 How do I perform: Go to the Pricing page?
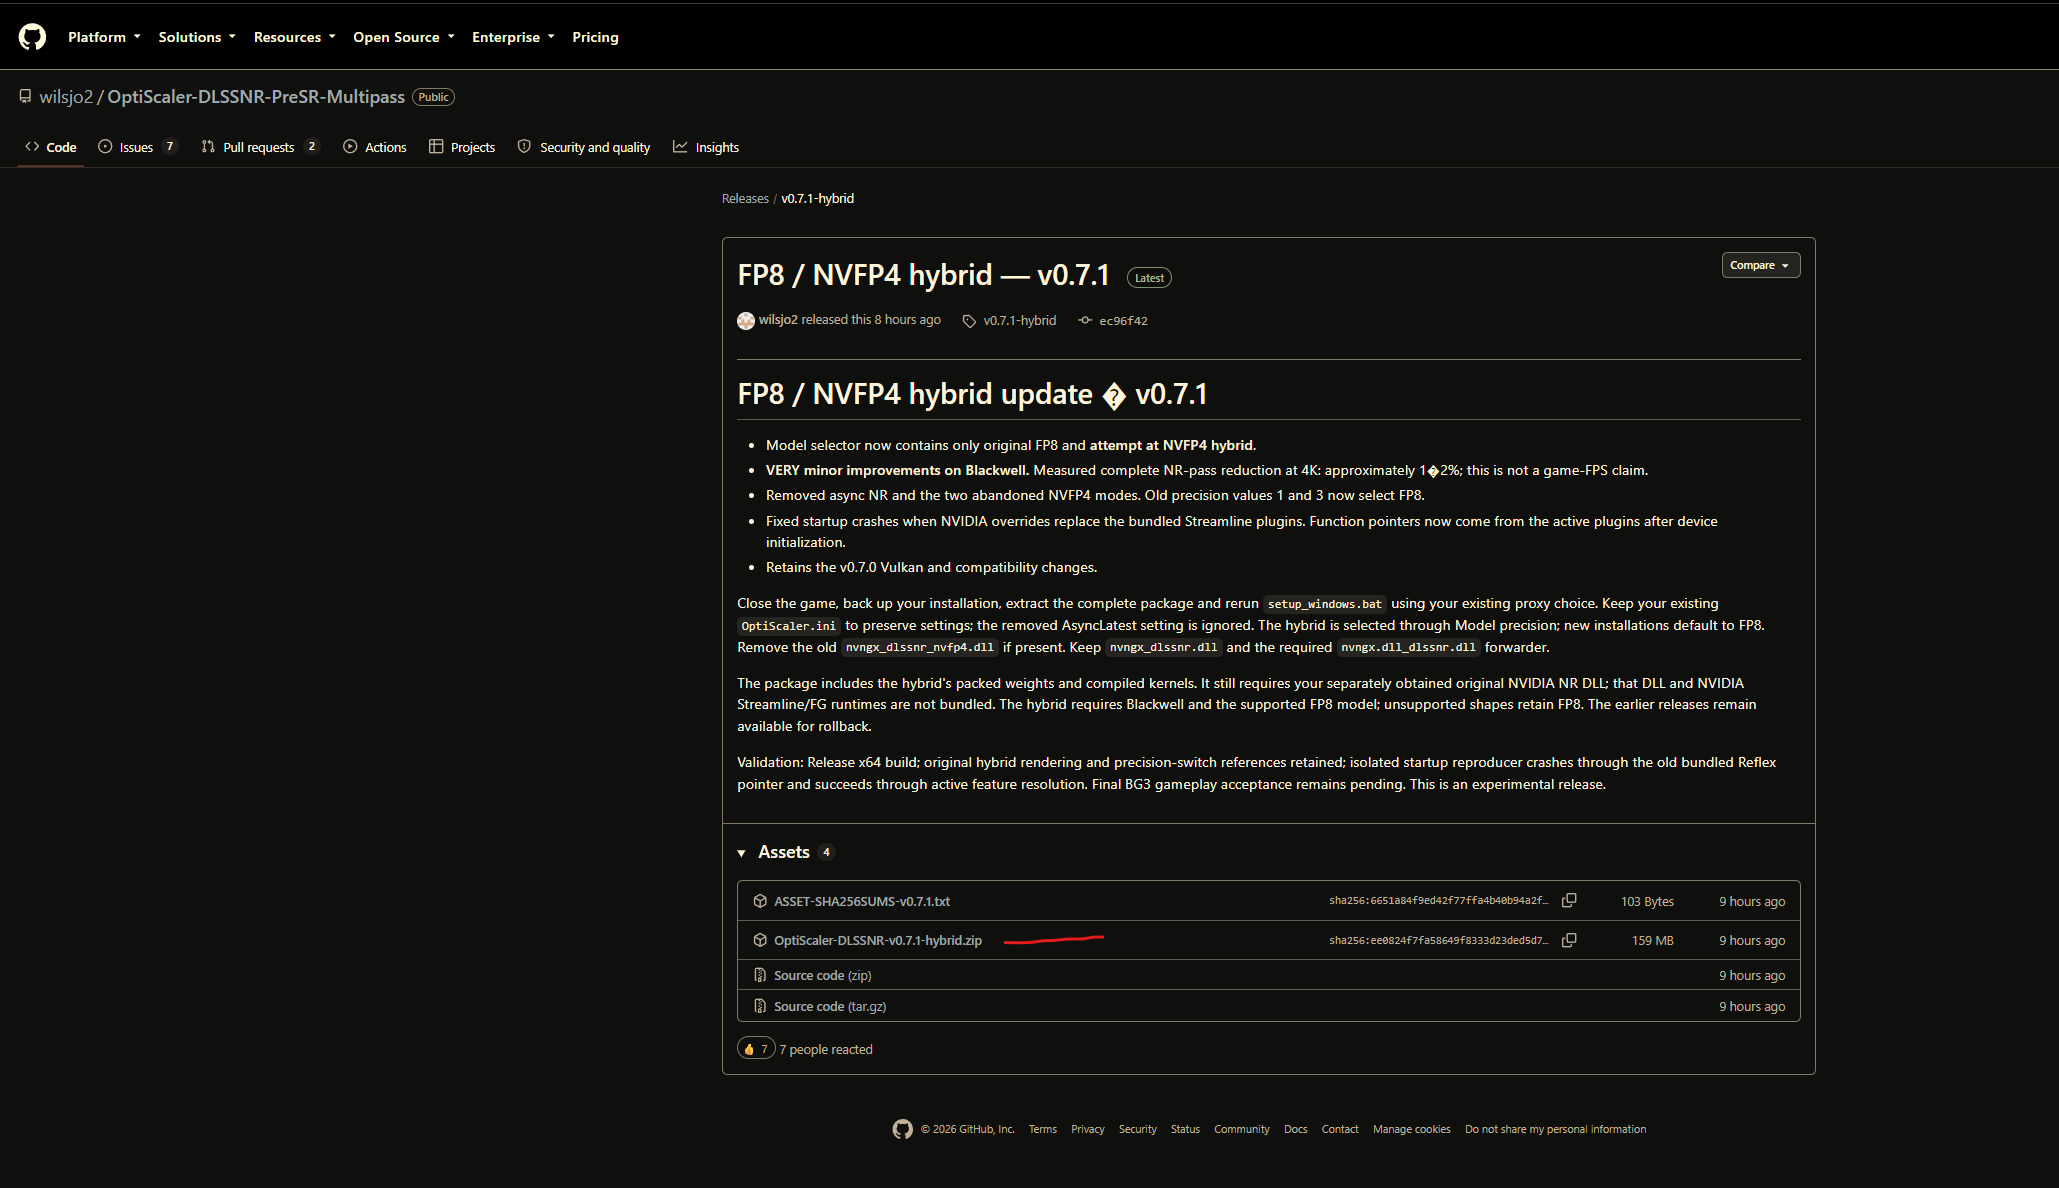coord(595,37)
